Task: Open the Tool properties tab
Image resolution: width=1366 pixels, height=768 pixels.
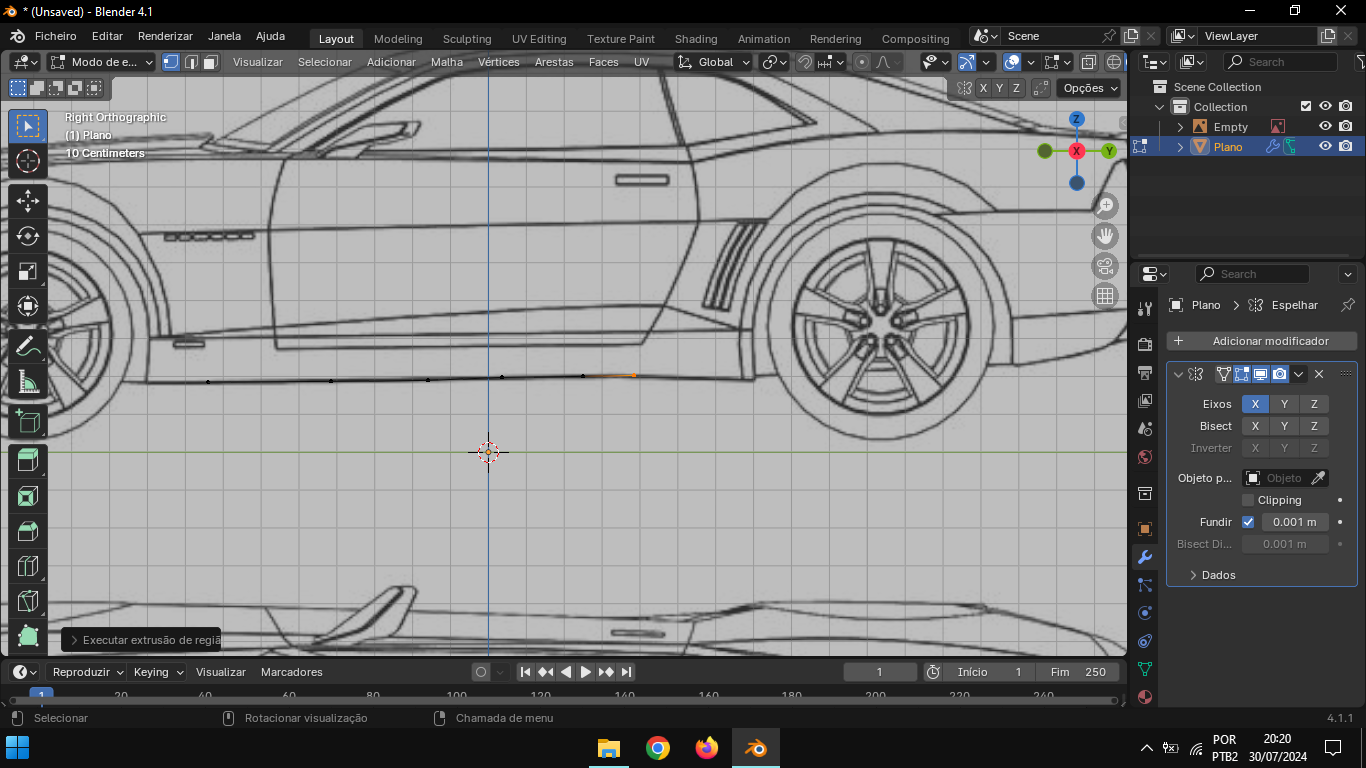Action: [x=1145, y=309]
